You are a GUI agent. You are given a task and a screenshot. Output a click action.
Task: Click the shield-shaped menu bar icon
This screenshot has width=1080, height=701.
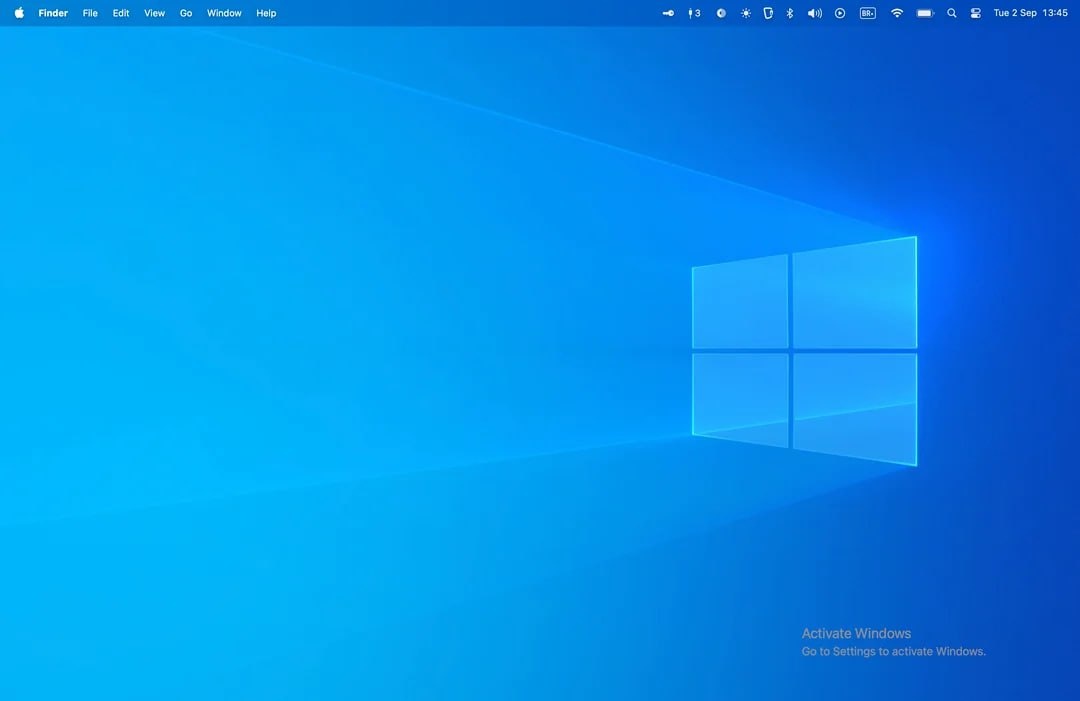pos(768,13)
